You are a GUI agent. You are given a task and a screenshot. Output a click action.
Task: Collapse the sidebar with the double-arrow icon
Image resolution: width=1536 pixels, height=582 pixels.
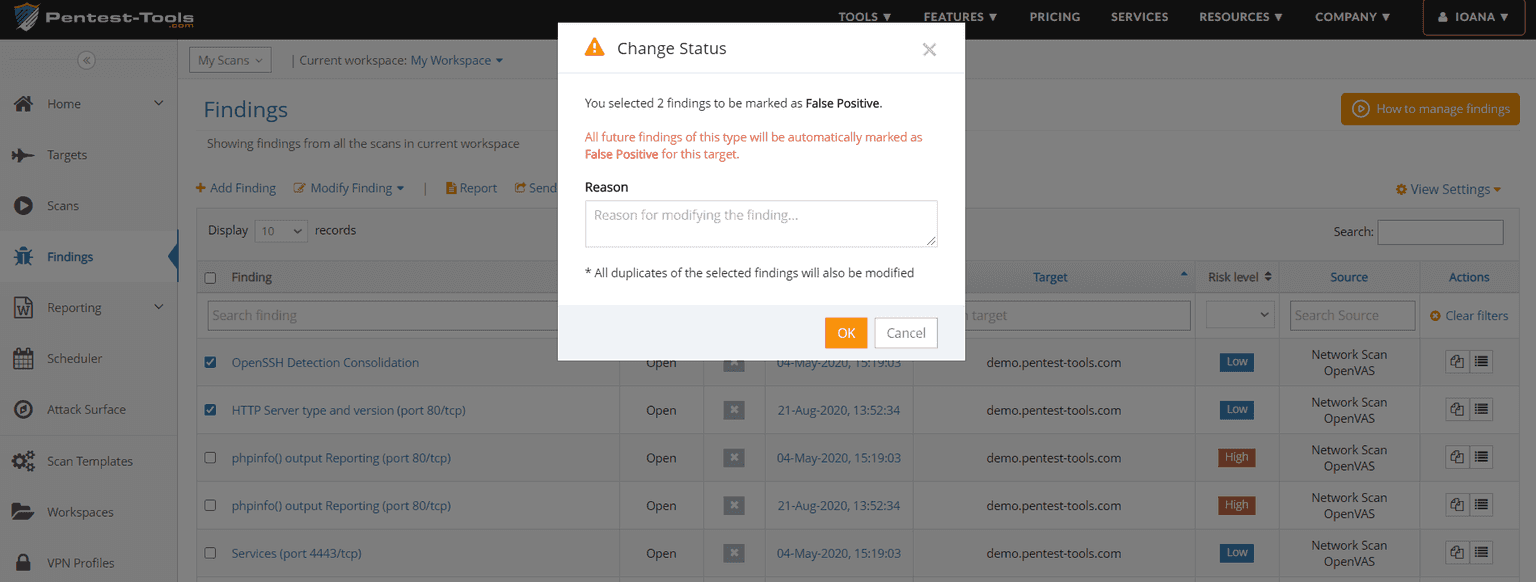[x=86, y=61]
